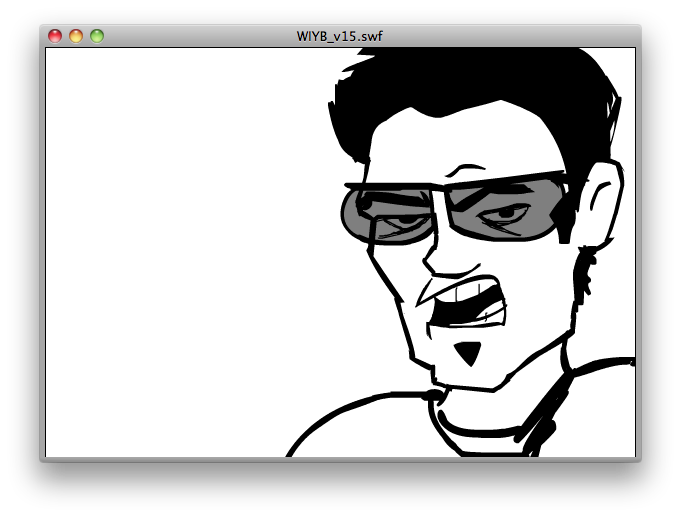The height and width of the screenshot is (517, 681).
Task: Click the red close window button
Action: (55, 36)
